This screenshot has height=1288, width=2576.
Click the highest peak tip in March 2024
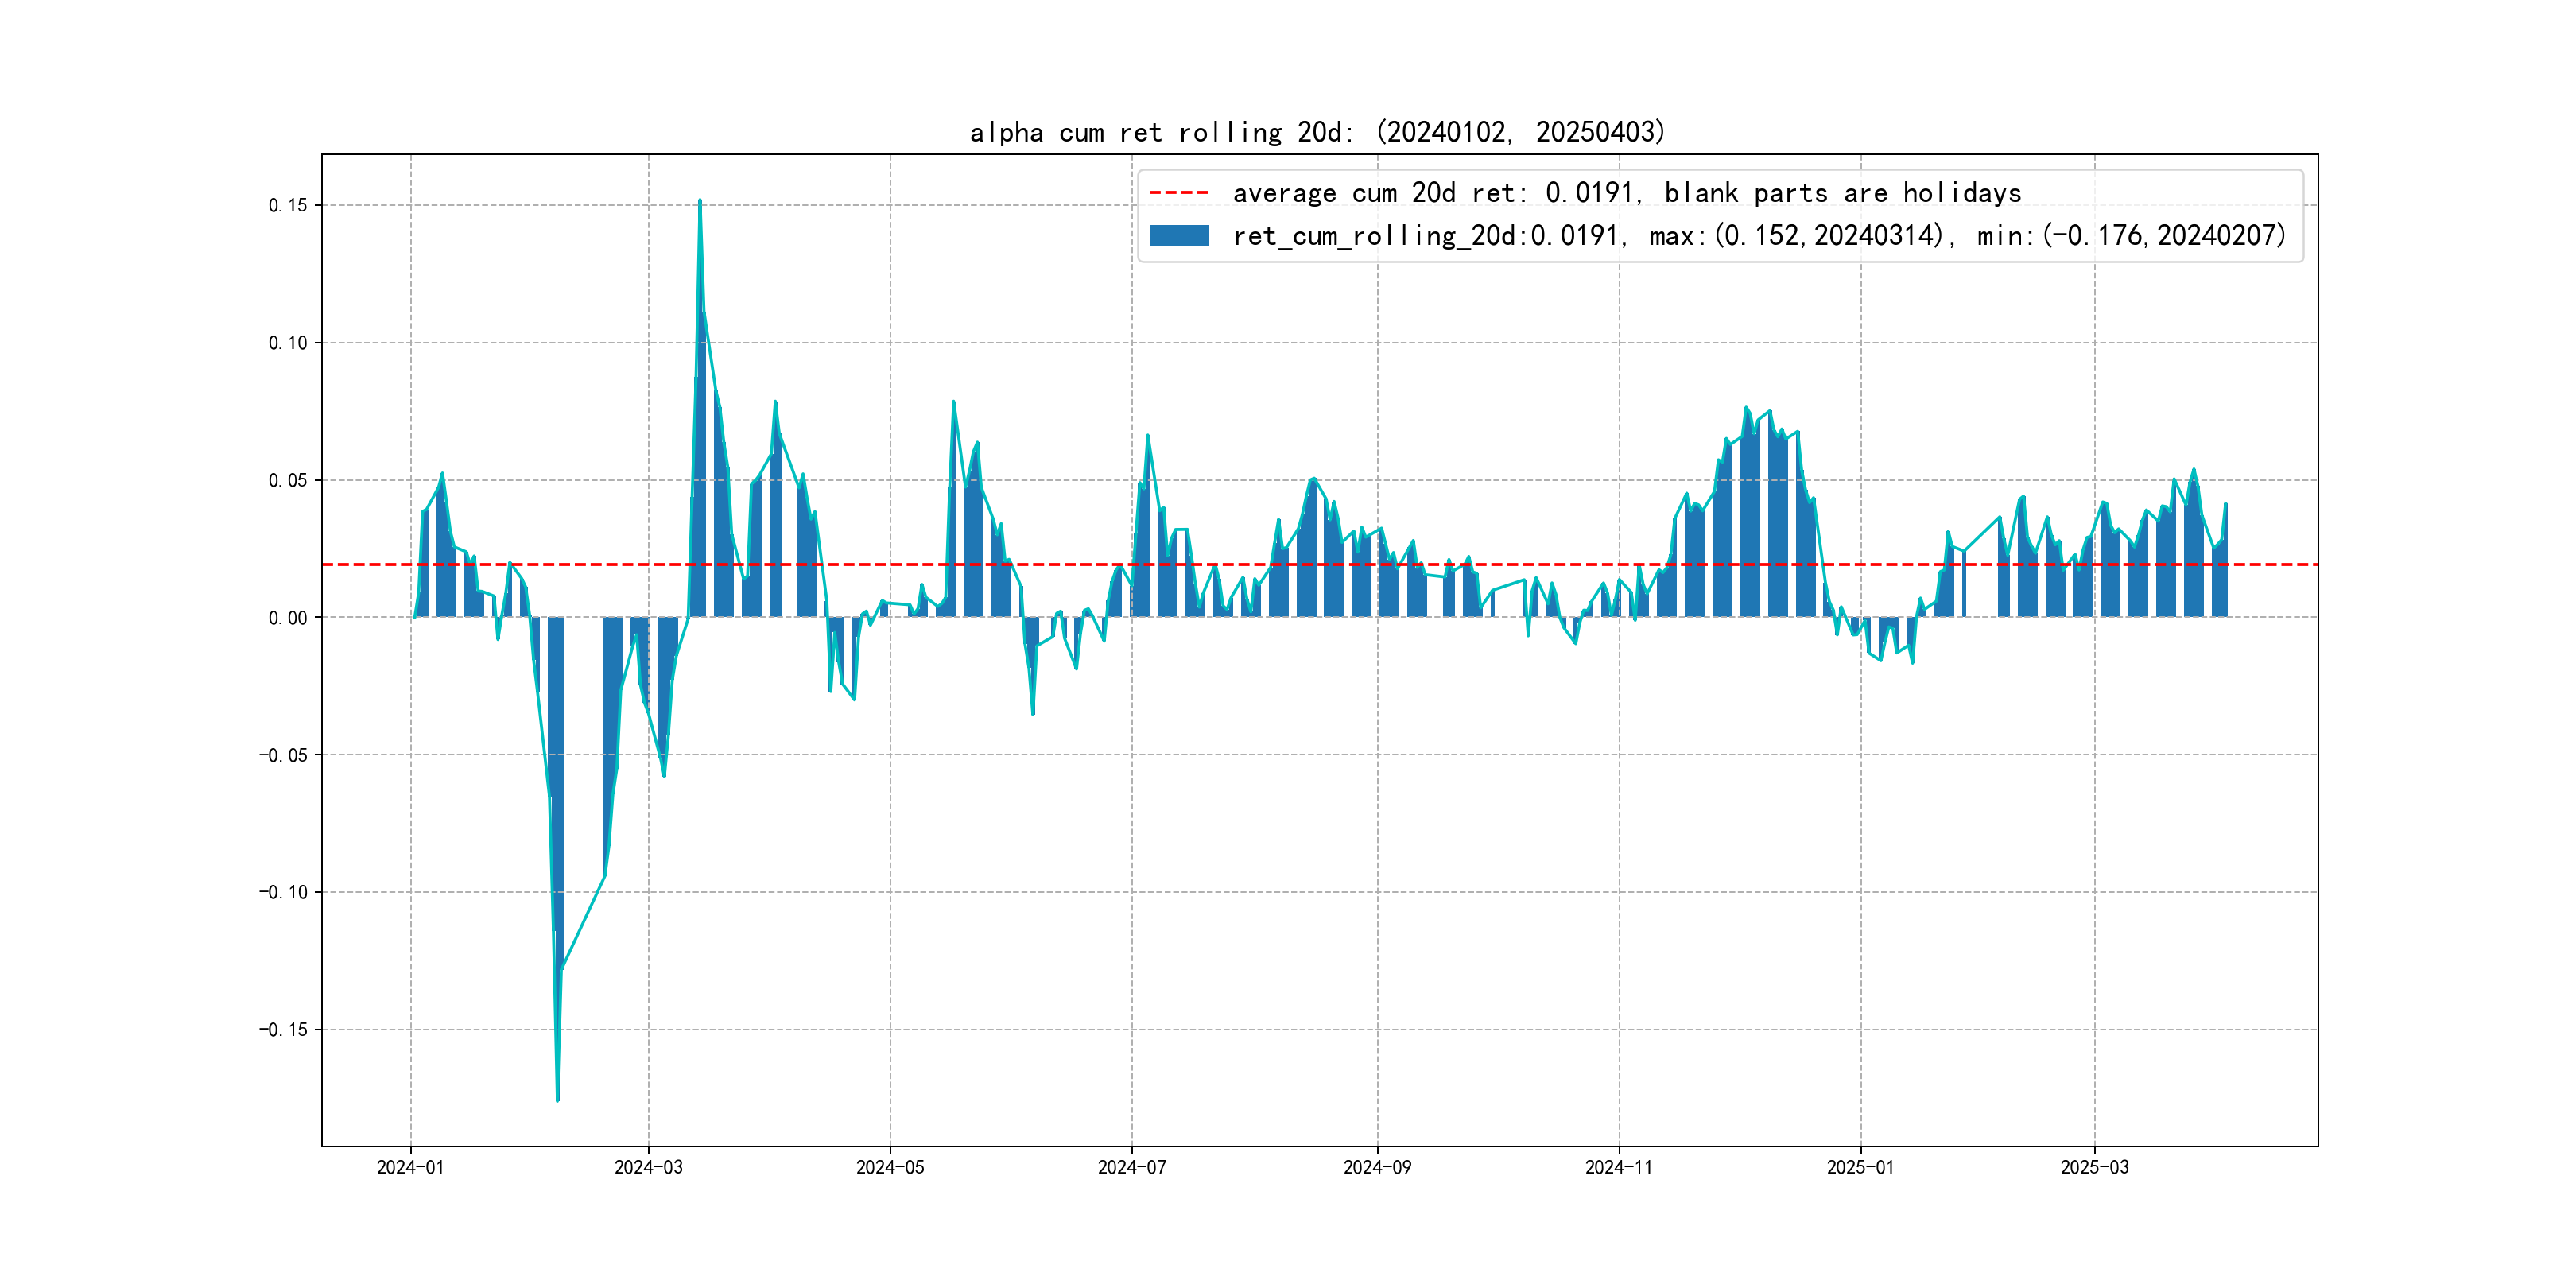(700, 201)
